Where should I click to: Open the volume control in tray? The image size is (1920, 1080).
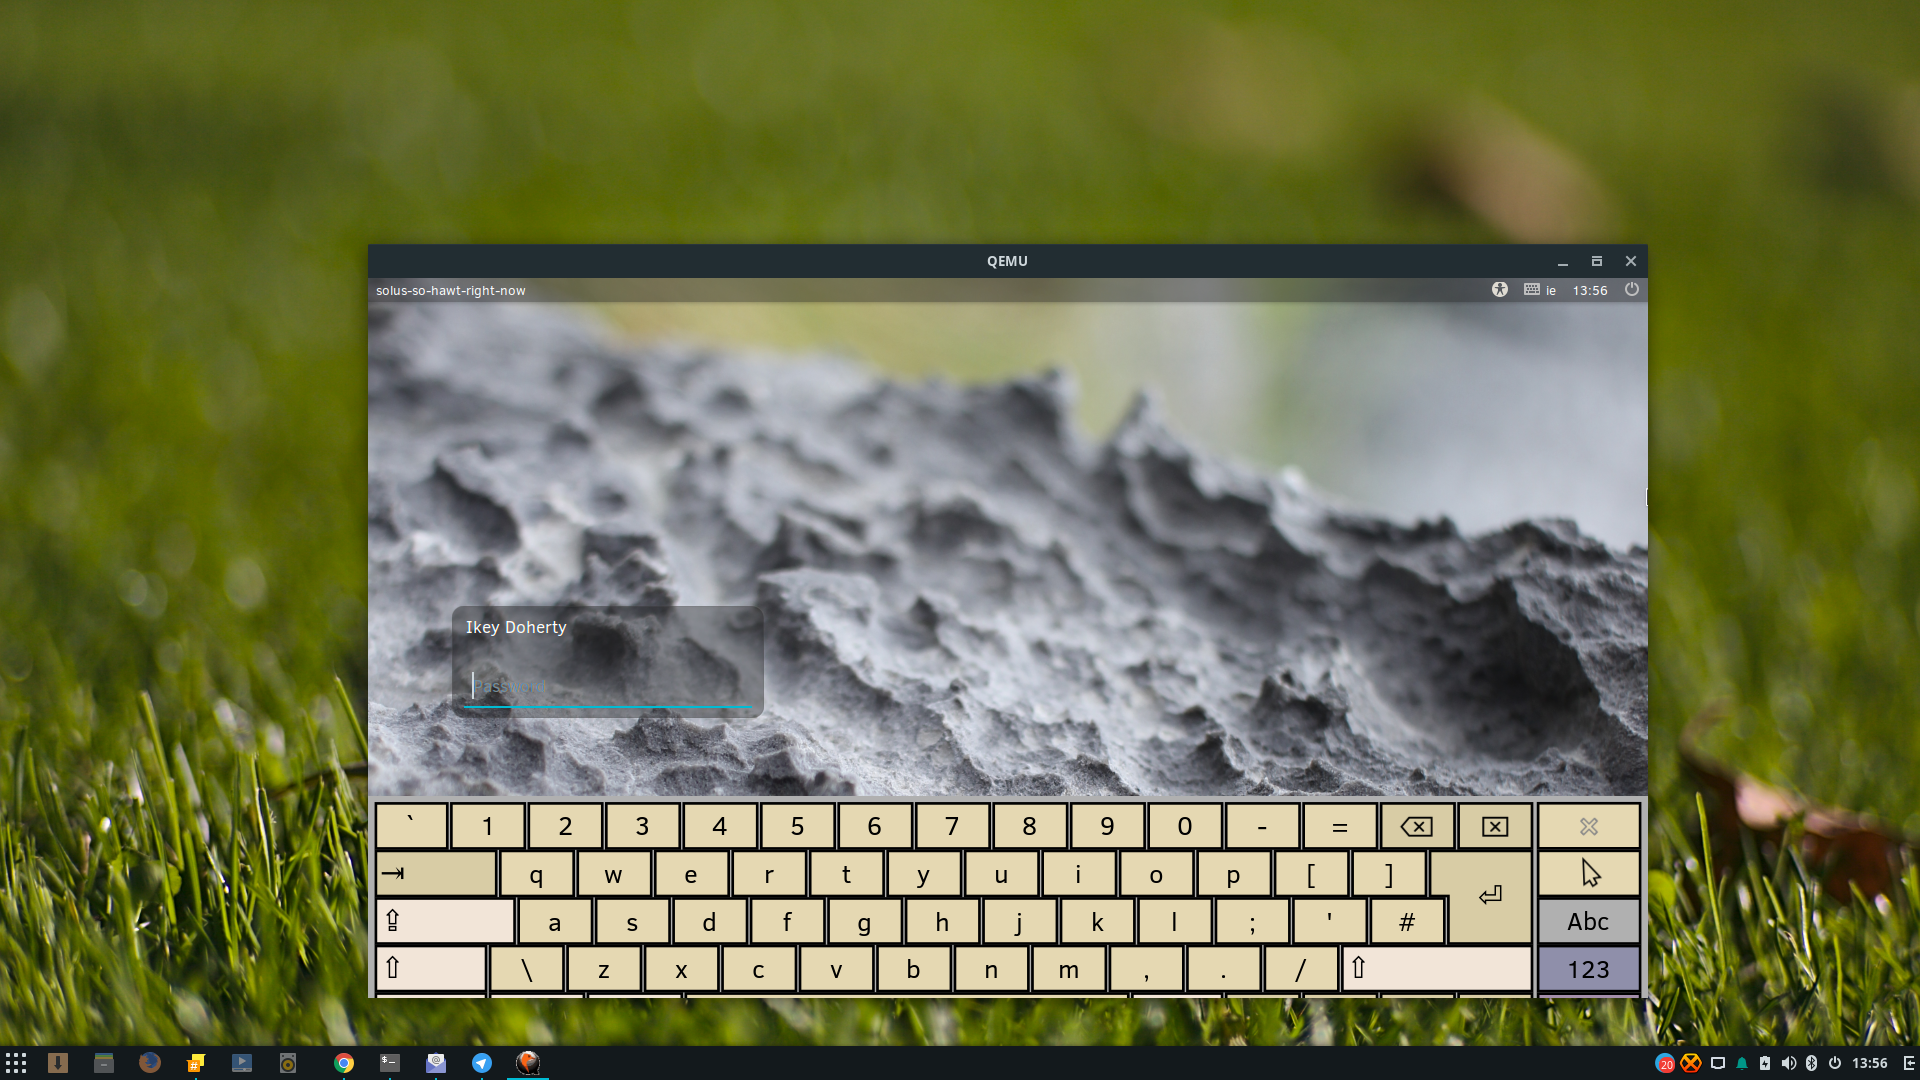(x=1788, y=1063)
